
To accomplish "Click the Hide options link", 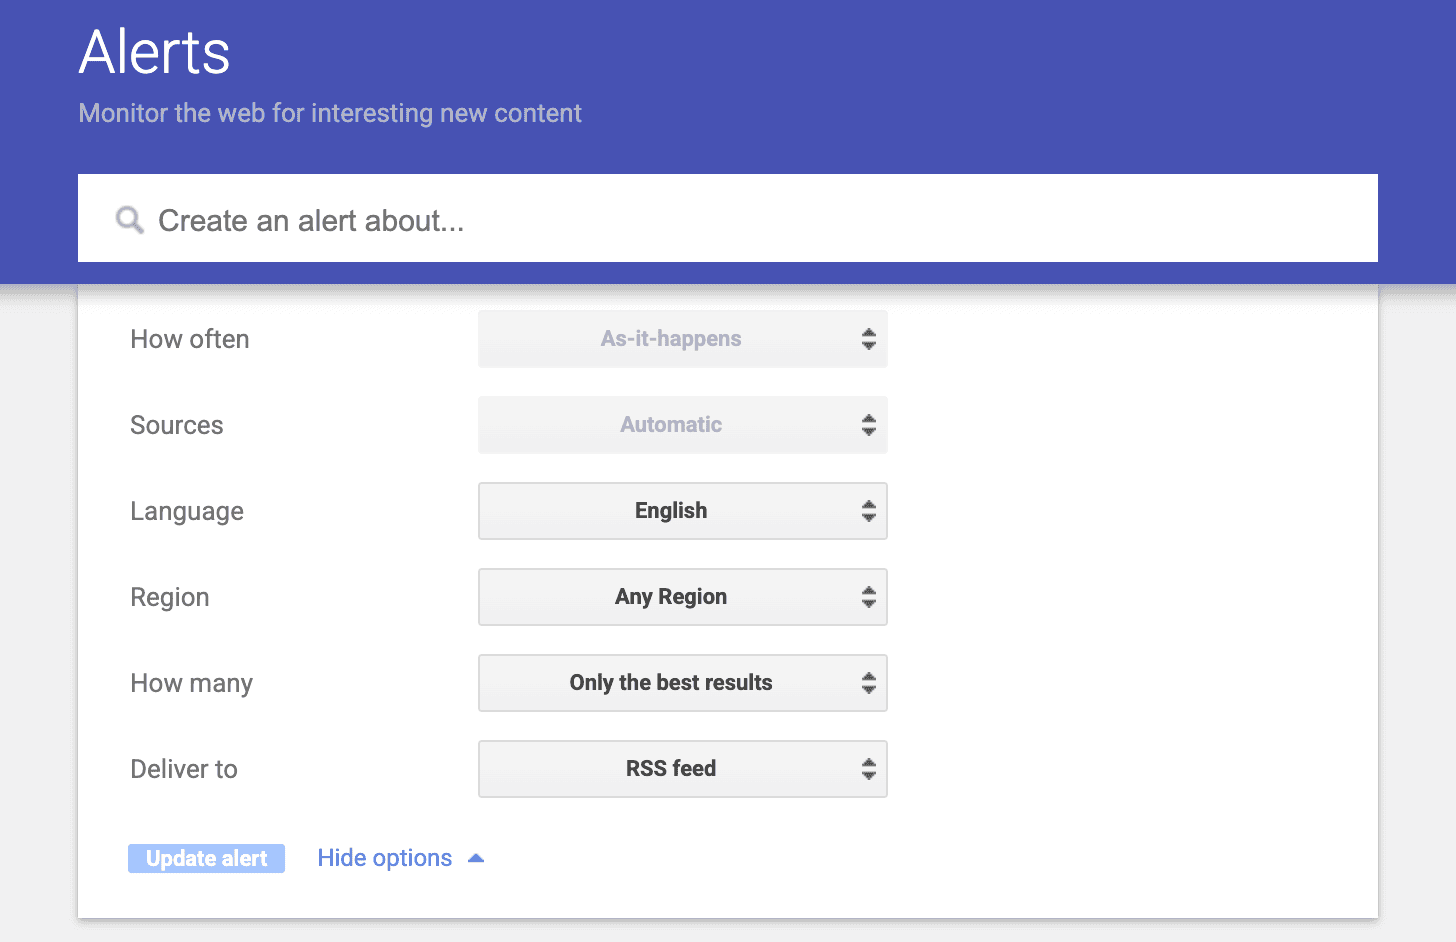I will point(385,858).
